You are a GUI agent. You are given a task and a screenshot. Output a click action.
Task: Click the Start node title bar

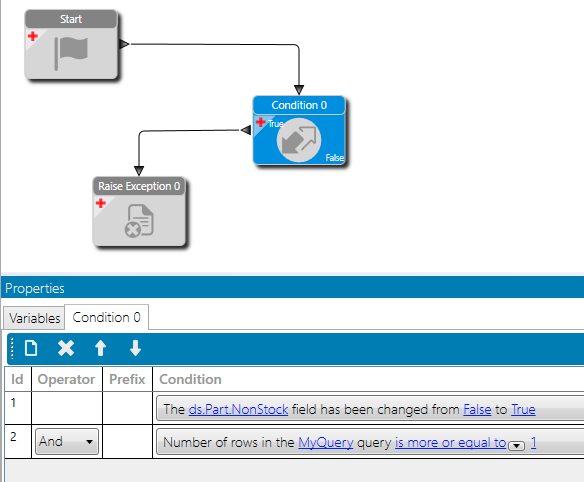71,19
